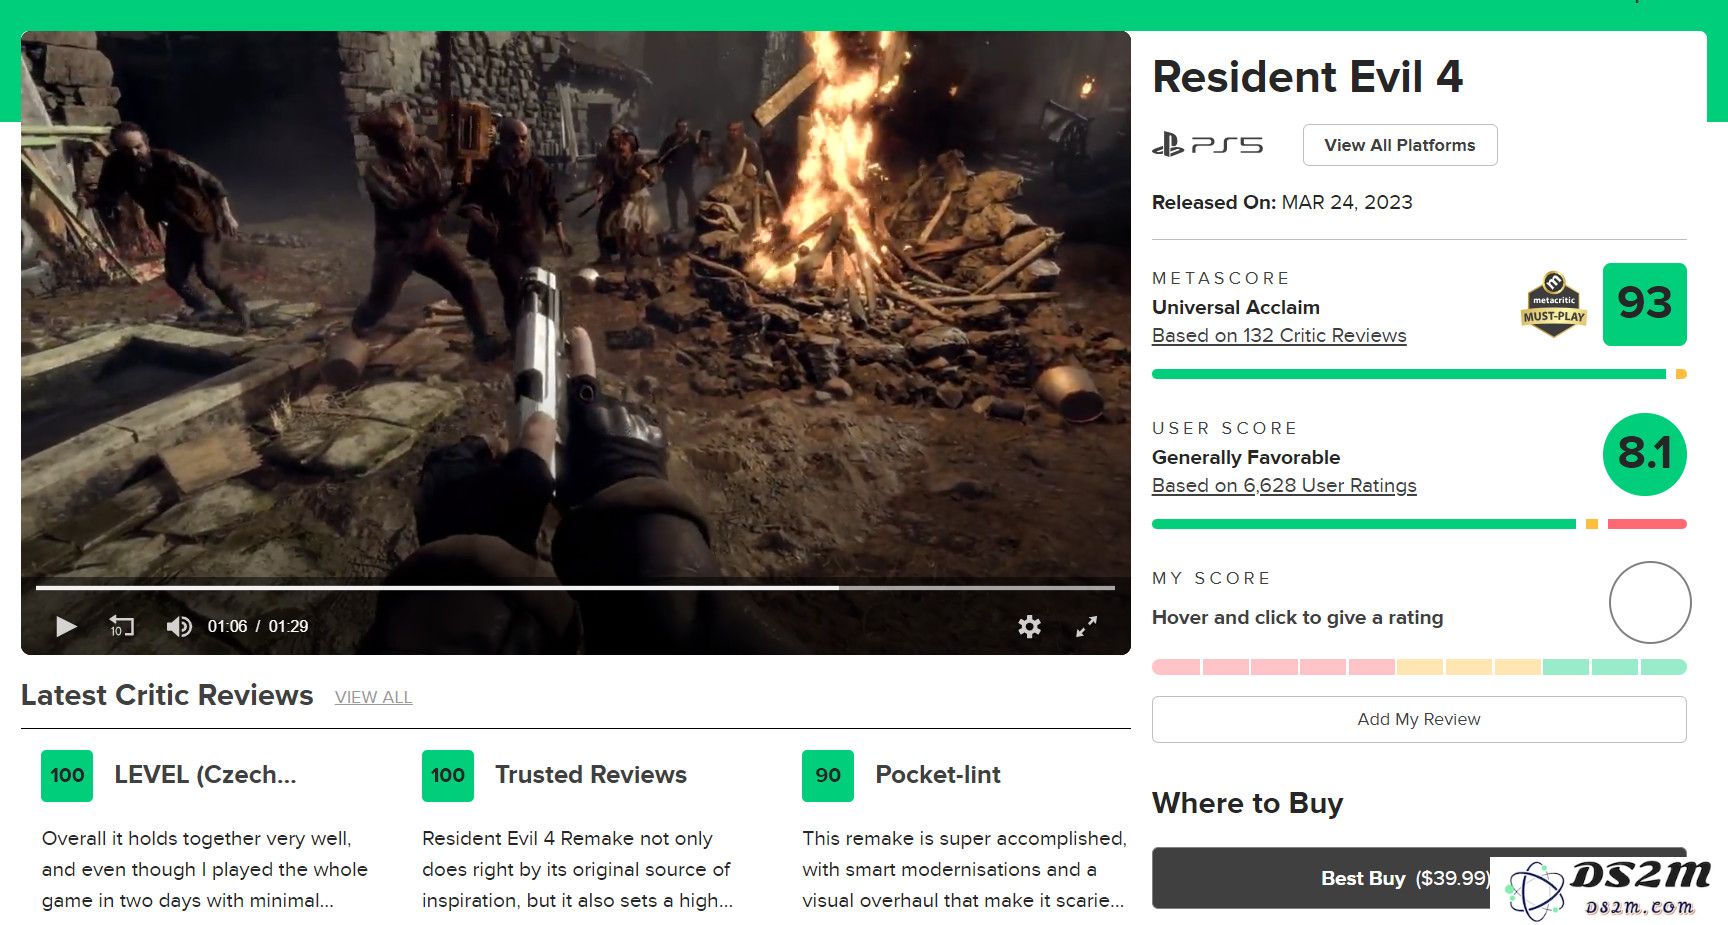The height and width of the screenshot is (925, 1728).
Task: Click the Resident Evil 4 title heading
Action: pos(1307,77)
